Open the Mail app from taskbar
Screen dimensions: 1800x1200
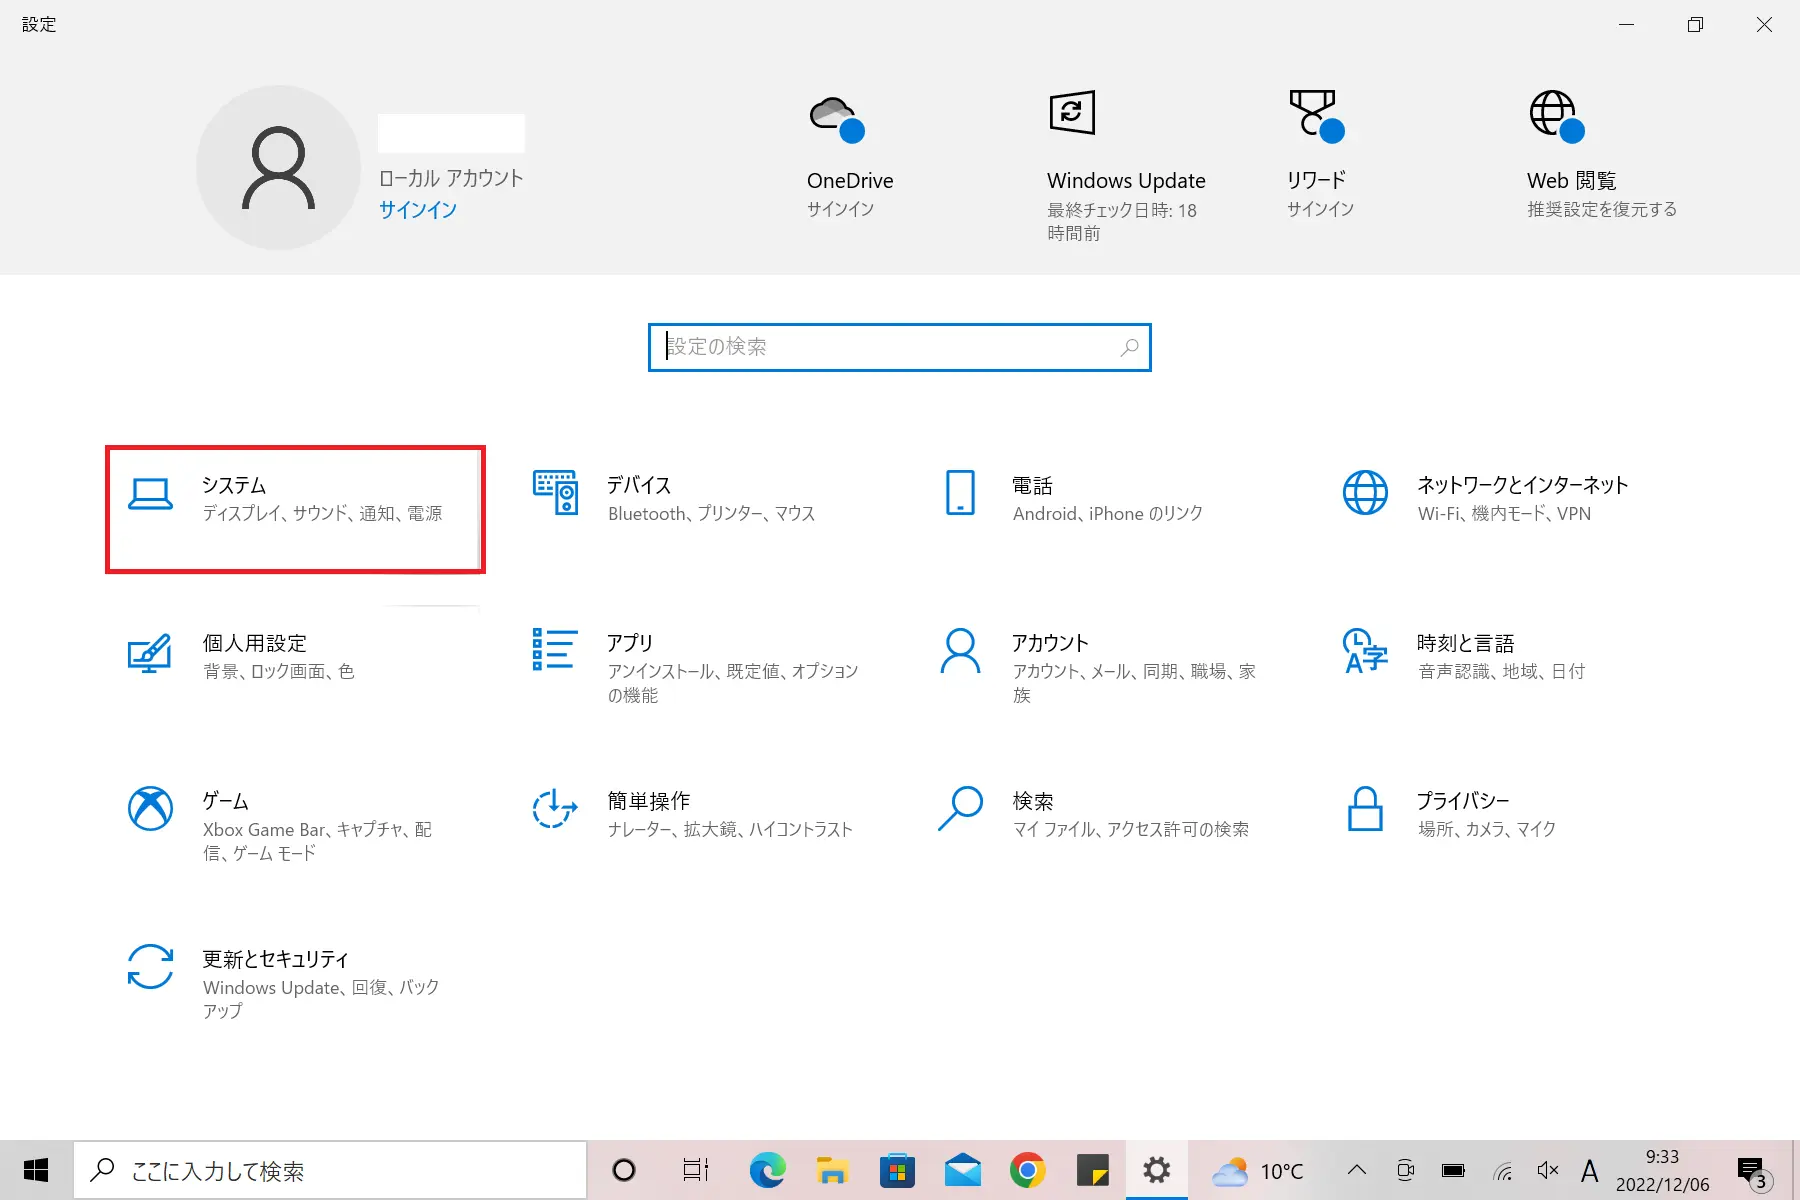coord(962,1170)
